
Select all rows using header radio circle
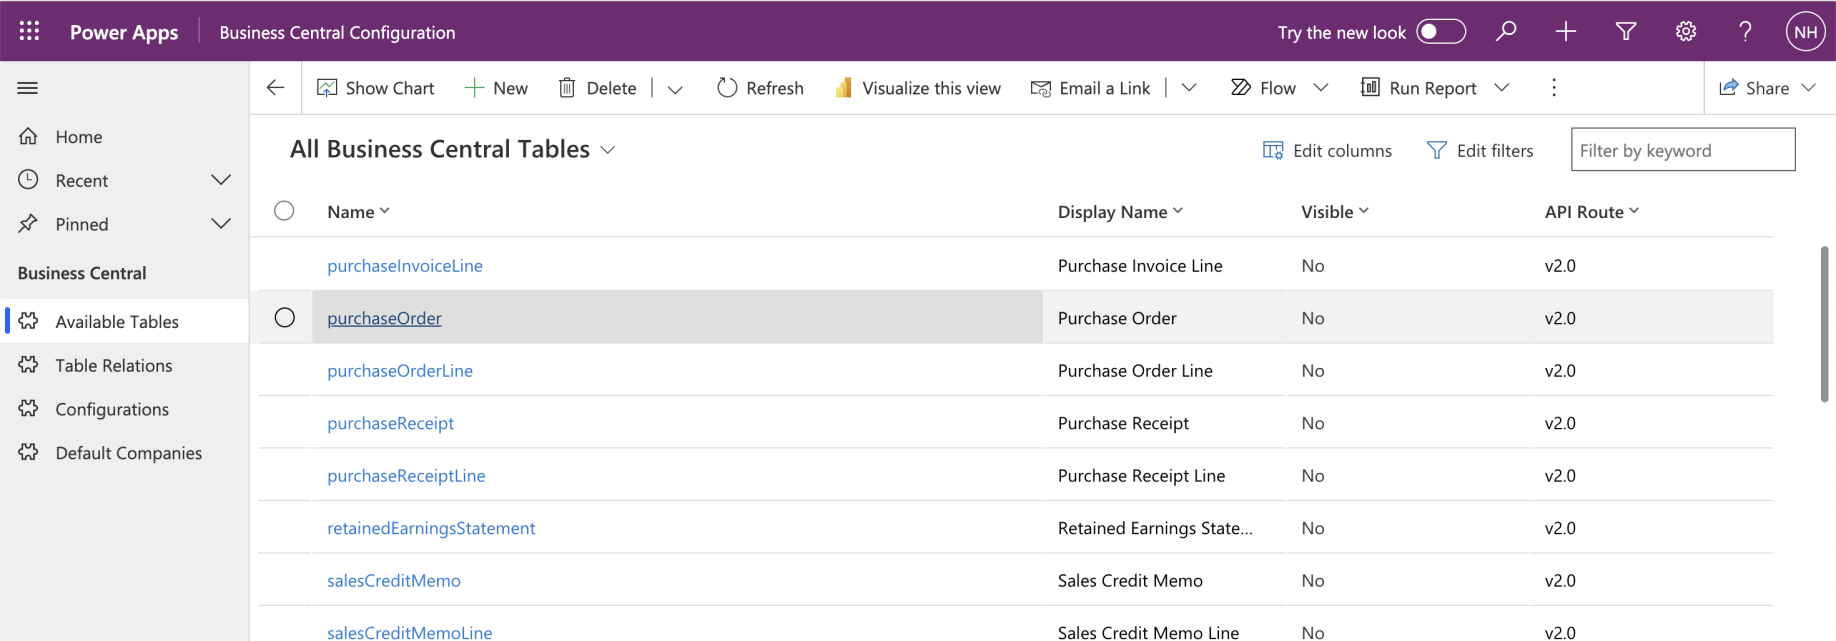[x=284, y=211]
